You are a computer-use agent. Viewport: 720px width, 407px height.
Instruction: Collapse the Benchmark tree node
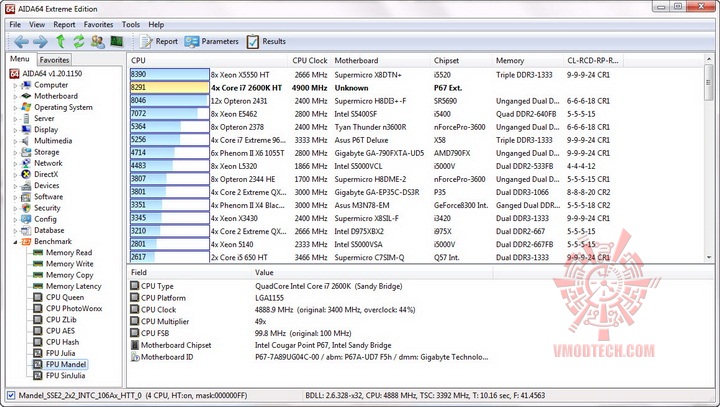[x=15, y=242]
